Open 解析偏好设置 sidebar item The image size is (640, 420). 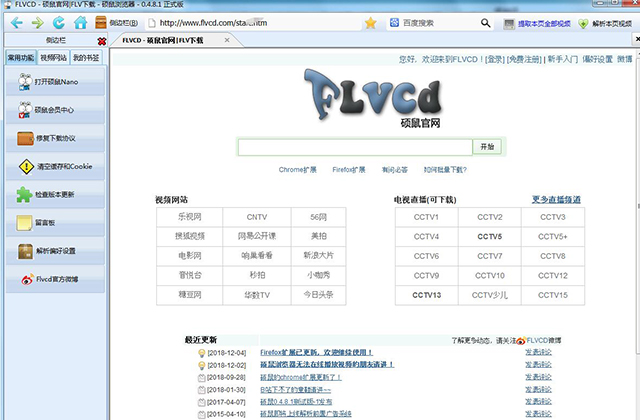click(55, 251)
